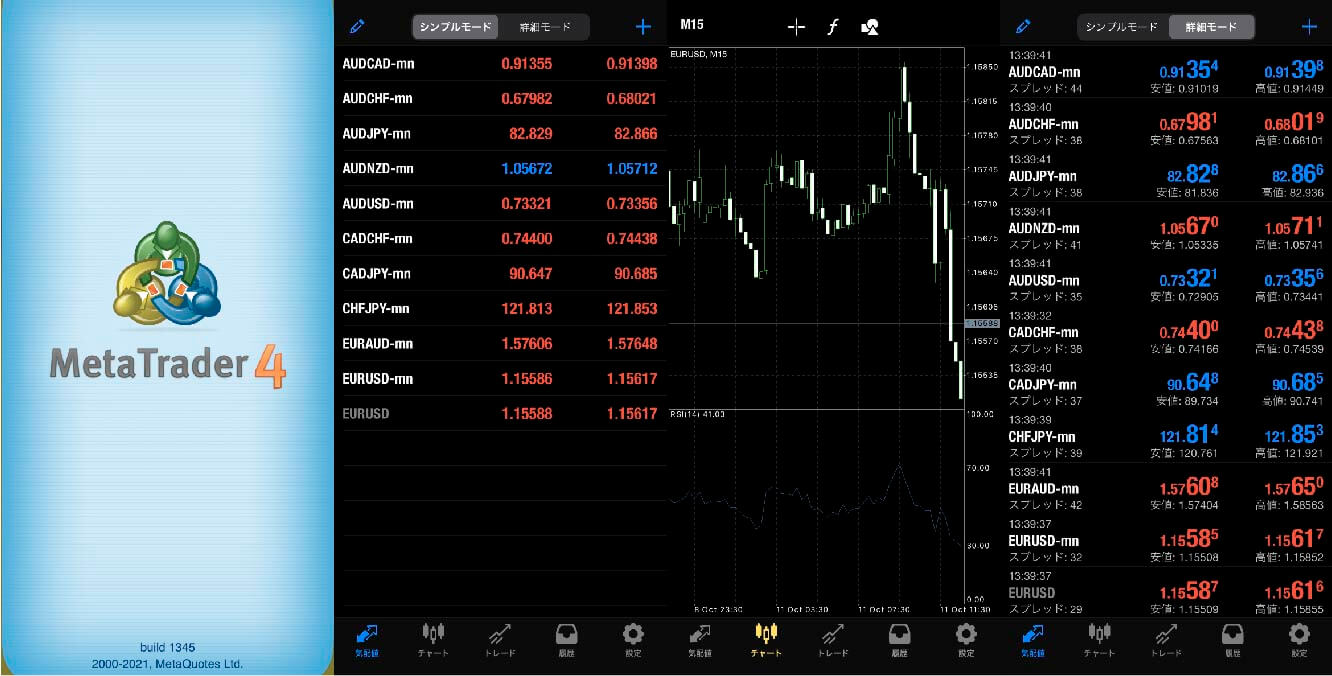
Task: Tap the RSI(14) indicator pane label
Action: (x=697, y=413)
